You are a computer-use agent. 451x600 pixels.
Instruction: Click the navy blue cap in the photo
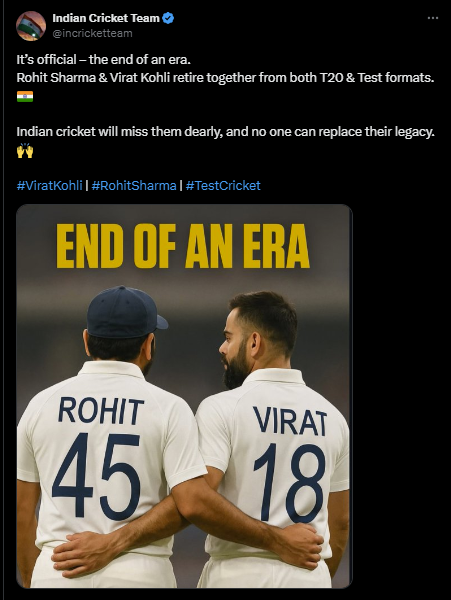127,313
